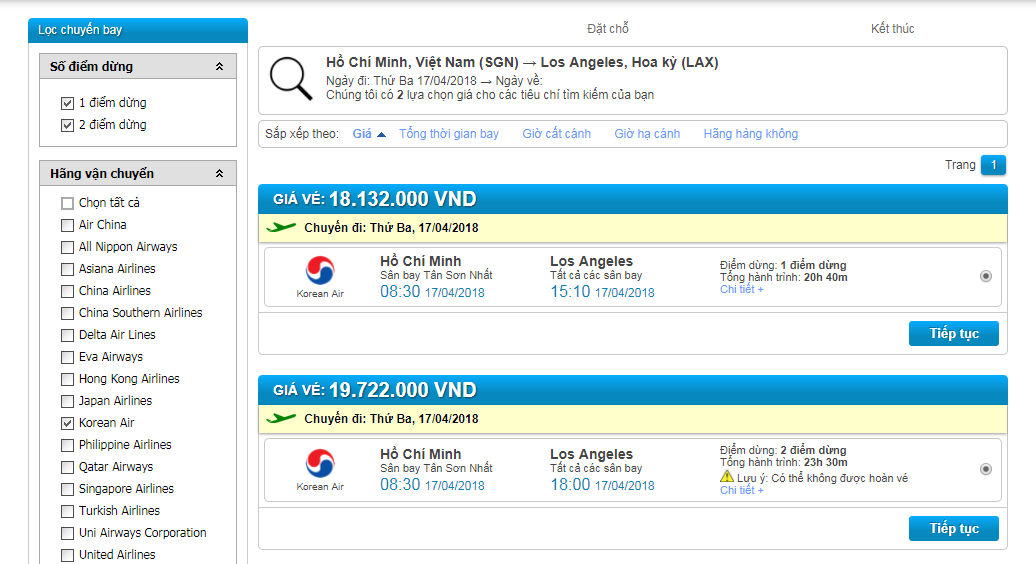
Task: Check the Singapore Airlines filter
Action: point(67,489)
